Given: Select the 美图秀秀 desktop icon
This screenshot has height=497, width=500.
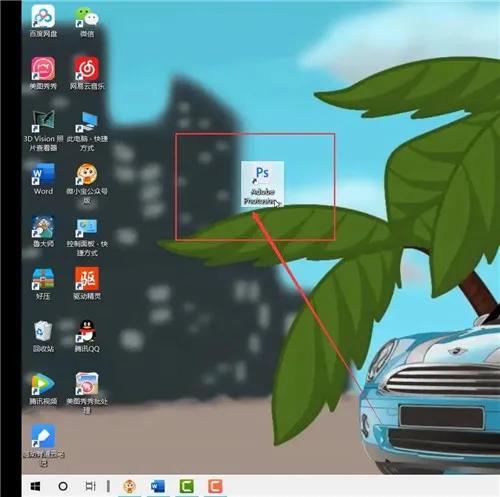Looking at the screenshot, I should [43, 74].
